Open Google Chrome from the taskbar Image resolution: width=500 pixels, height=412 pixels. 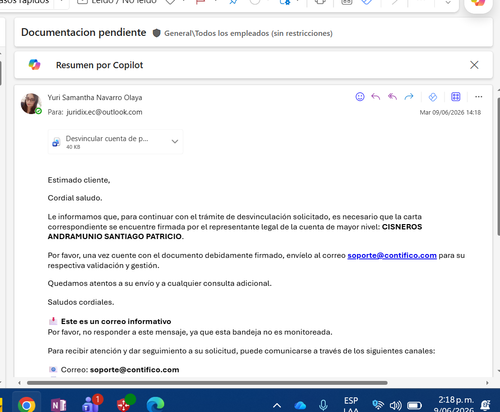(x=27, y=404)
